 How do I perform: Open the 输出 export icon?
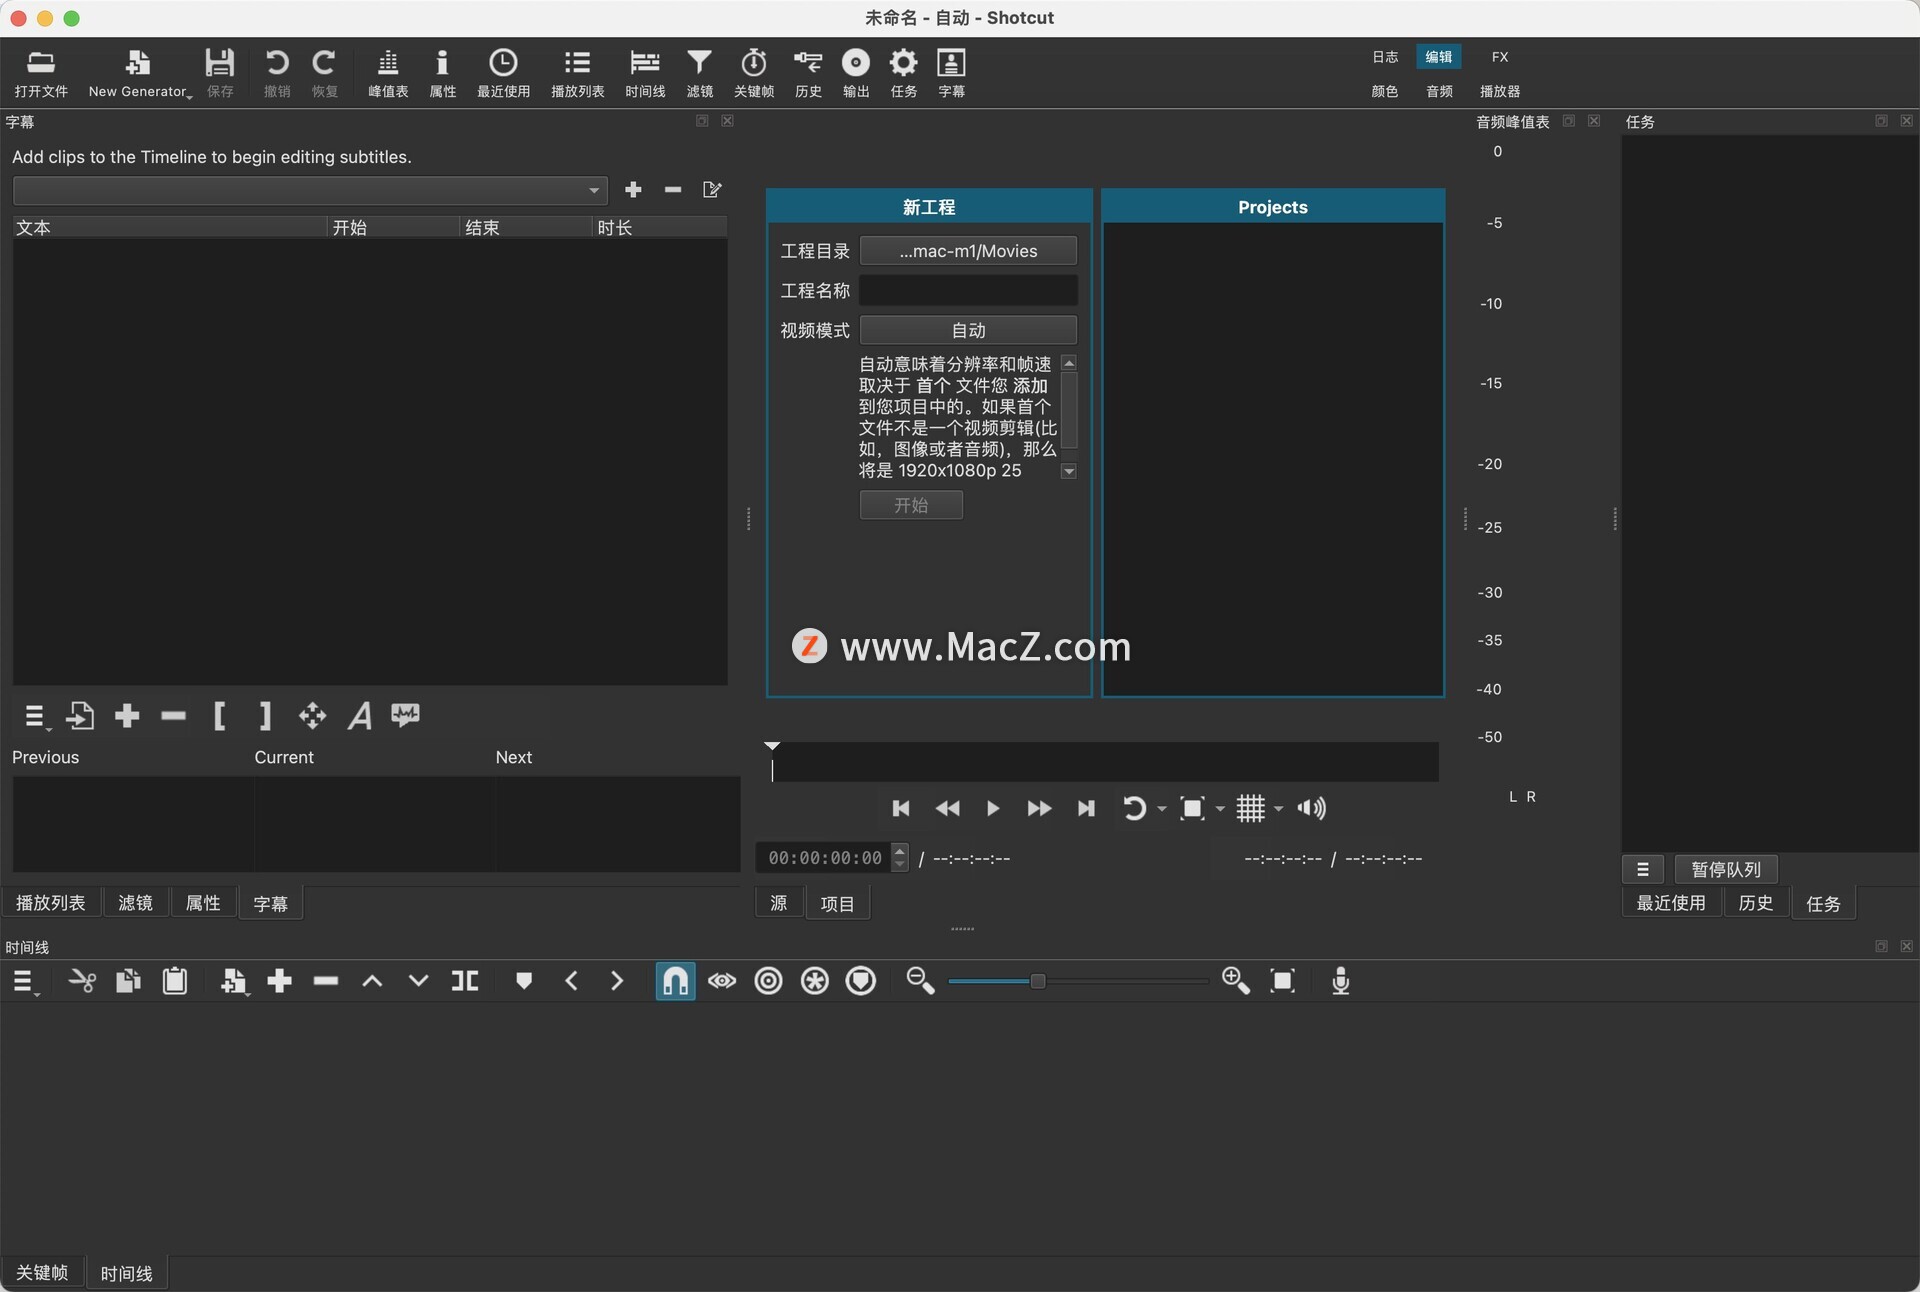856,73
